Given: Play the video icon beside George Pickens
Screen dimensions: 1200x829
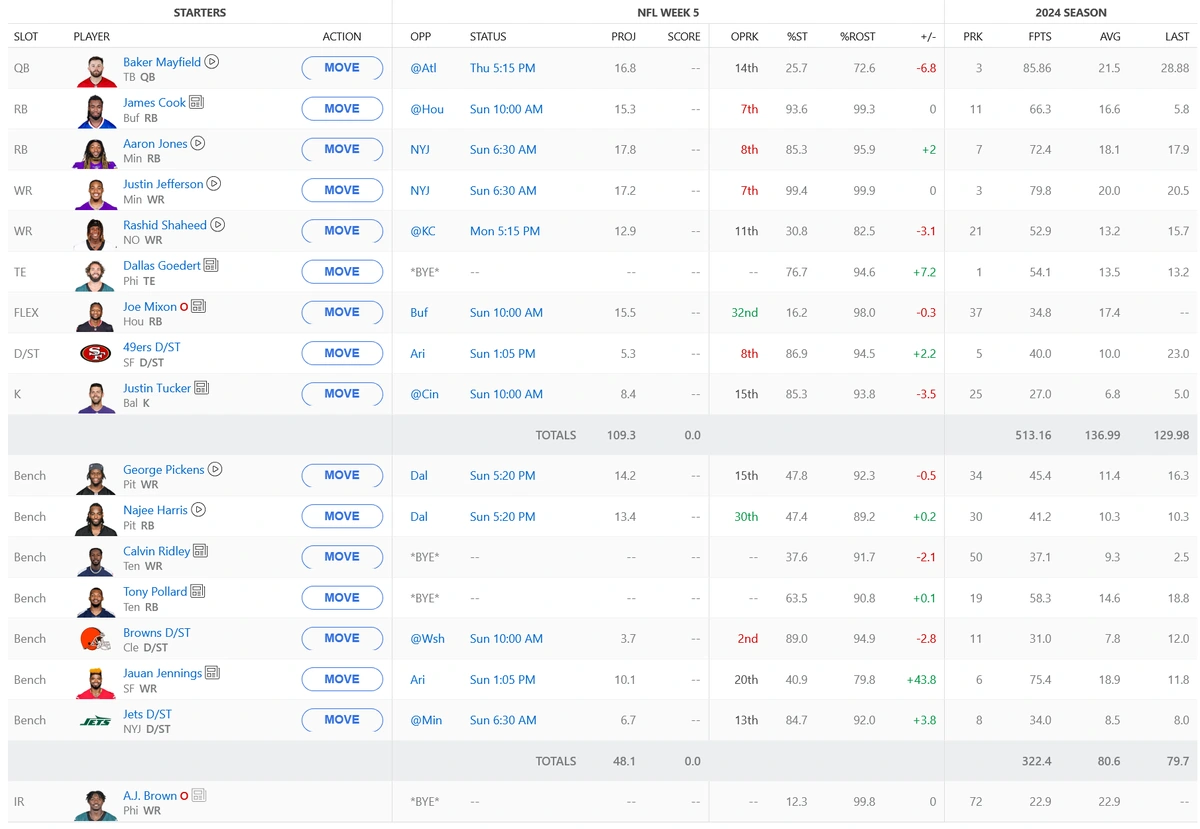Looking at the screenshot, I should coord(215,470).
